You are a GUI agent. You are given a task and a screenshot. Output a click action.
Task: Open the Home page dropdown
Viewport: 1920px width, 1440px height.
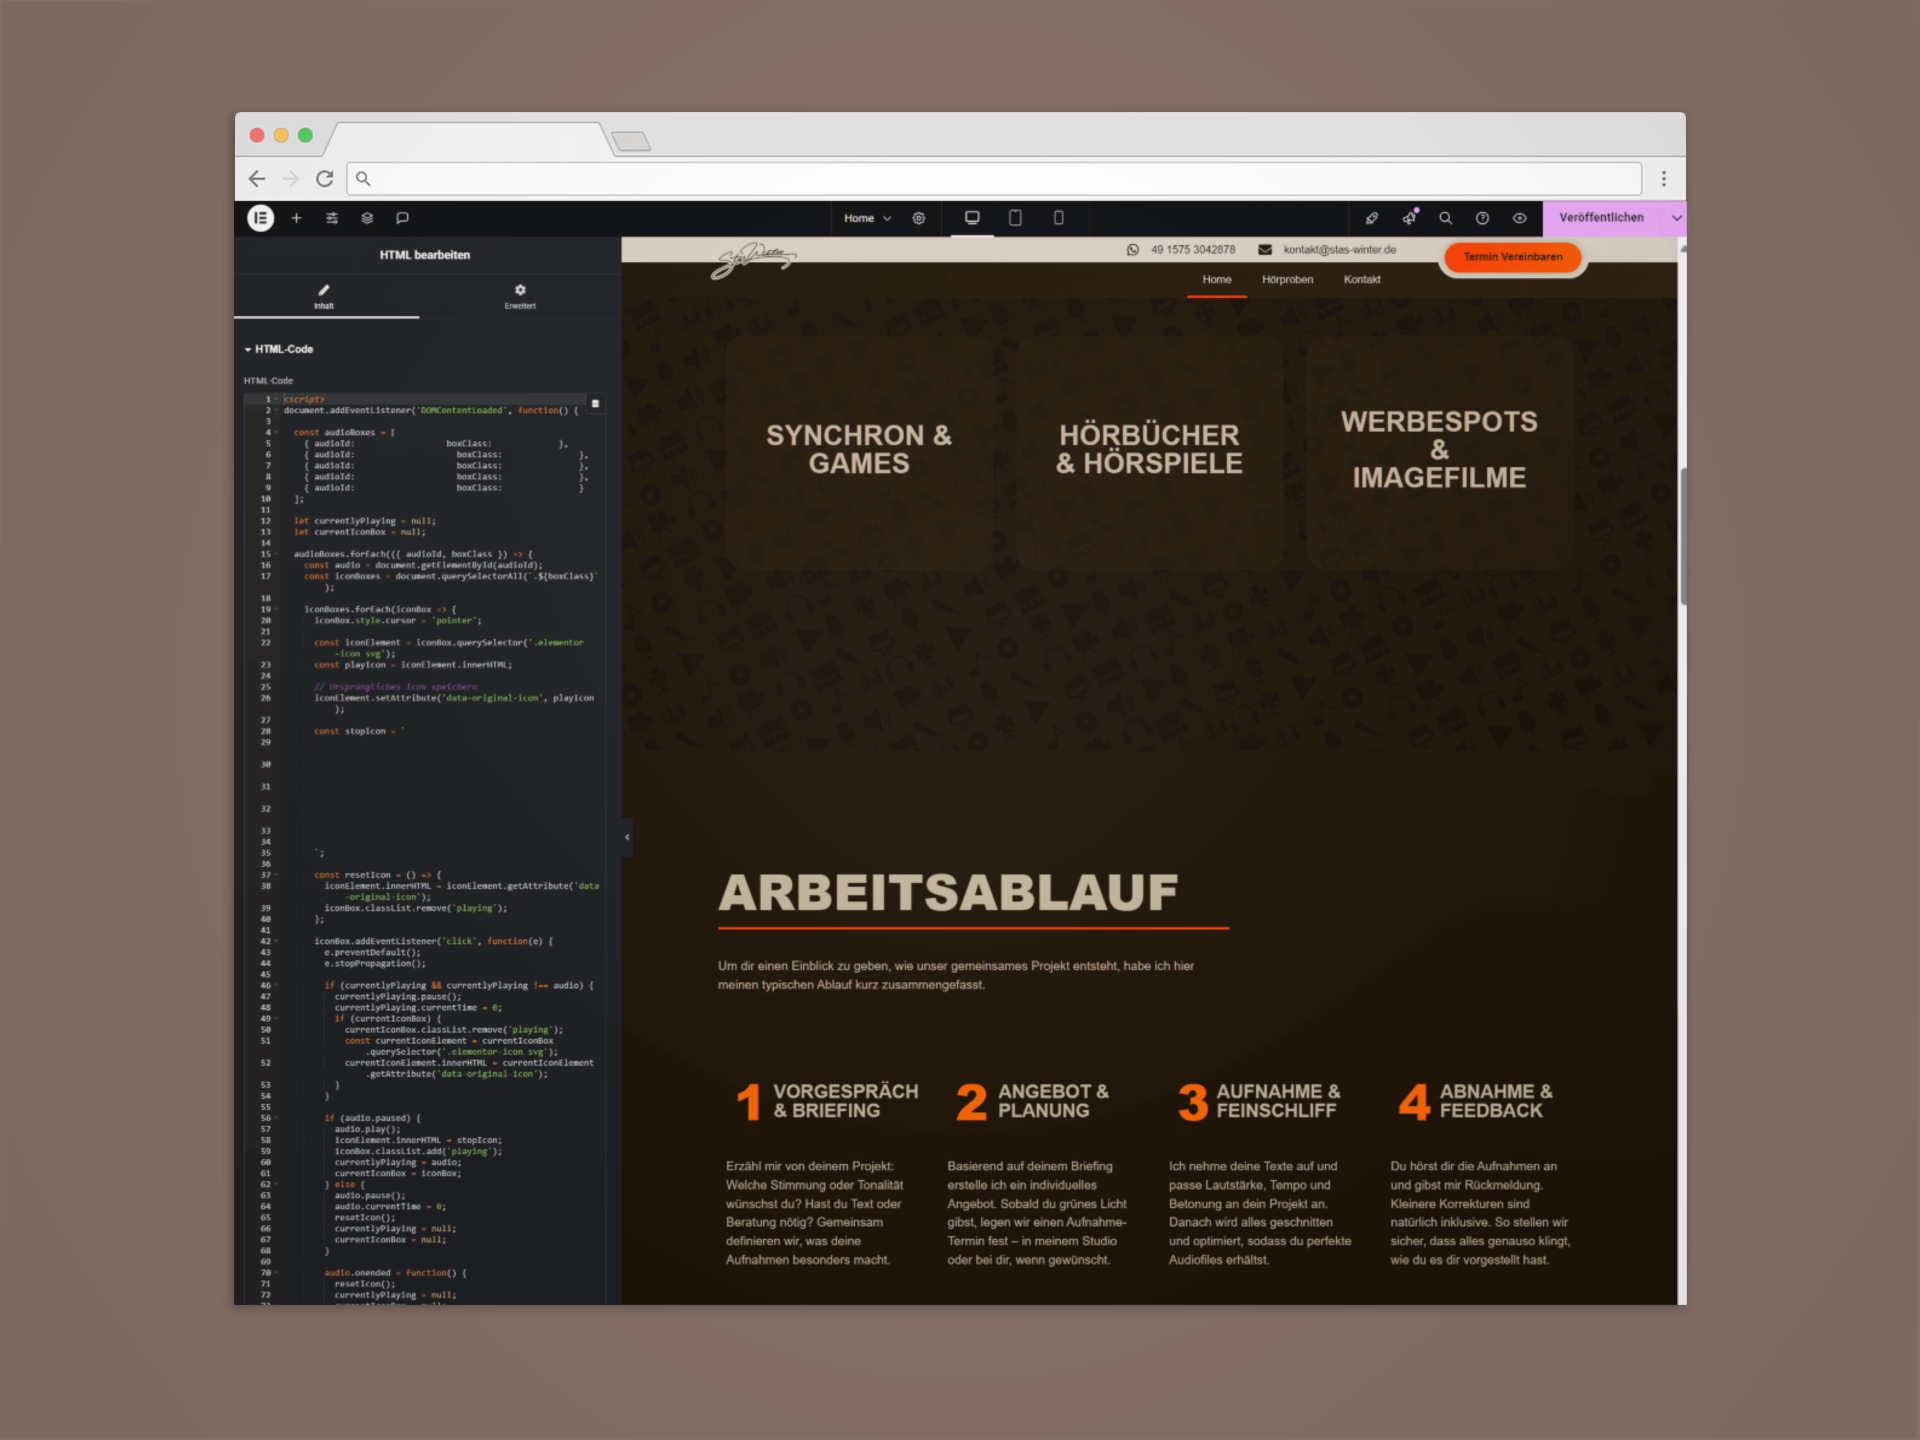[x=866, y=218]
